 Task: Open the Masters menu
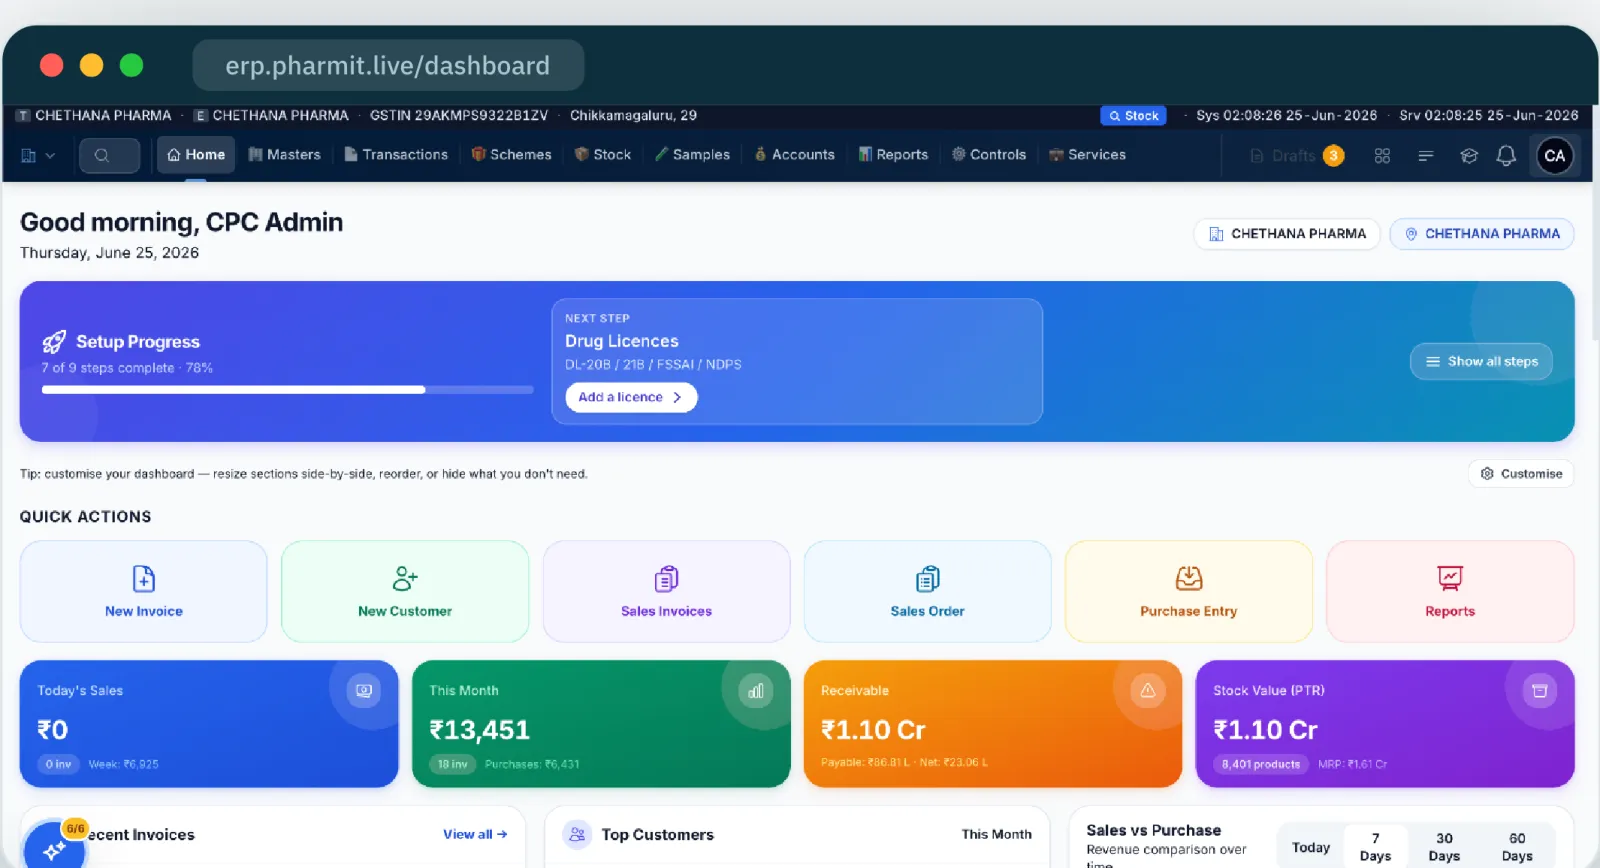(x=285, y=155)
